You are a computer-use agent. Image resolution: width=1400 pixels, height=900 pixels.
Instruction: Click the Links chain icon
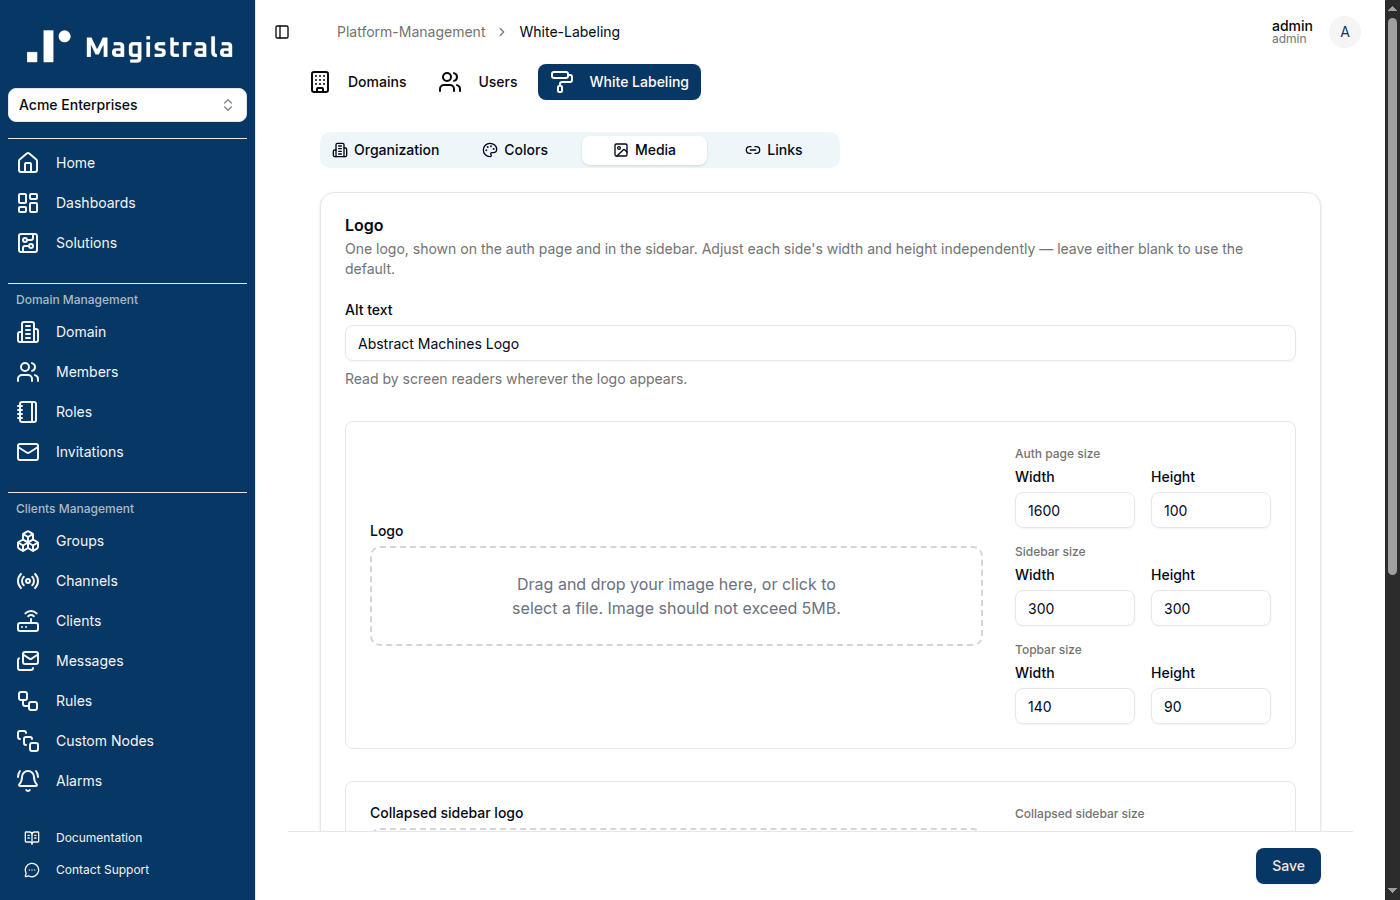[753, 150]
